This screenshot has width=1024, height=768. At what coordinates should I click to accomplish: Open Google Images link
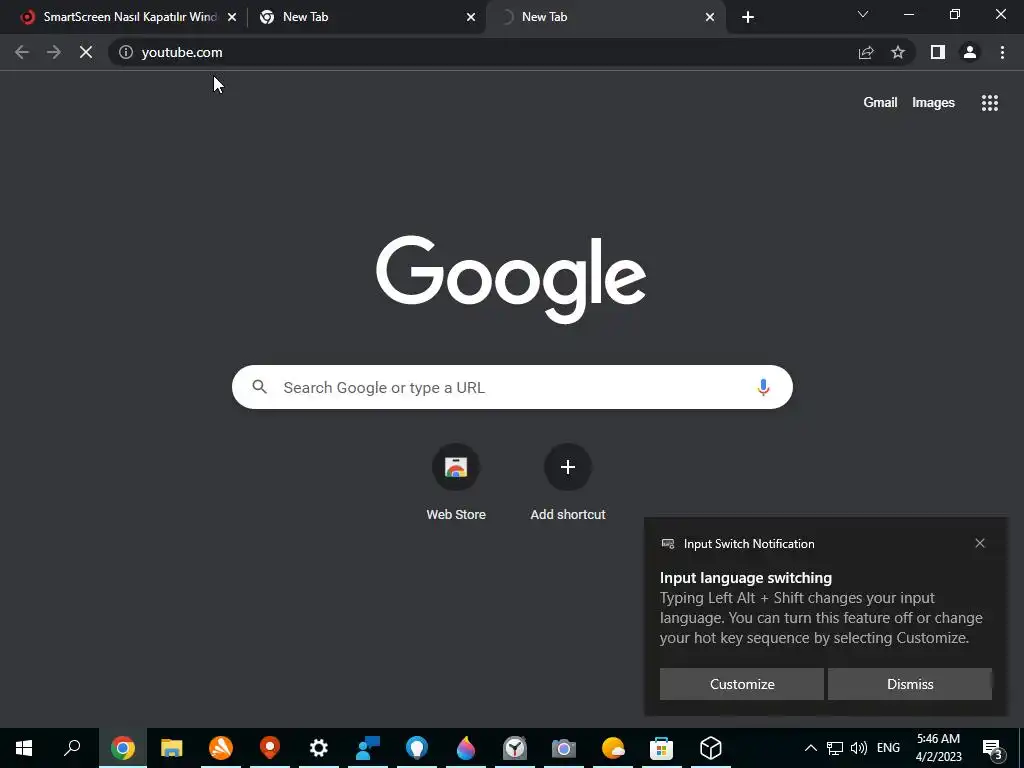click(933, 103)
